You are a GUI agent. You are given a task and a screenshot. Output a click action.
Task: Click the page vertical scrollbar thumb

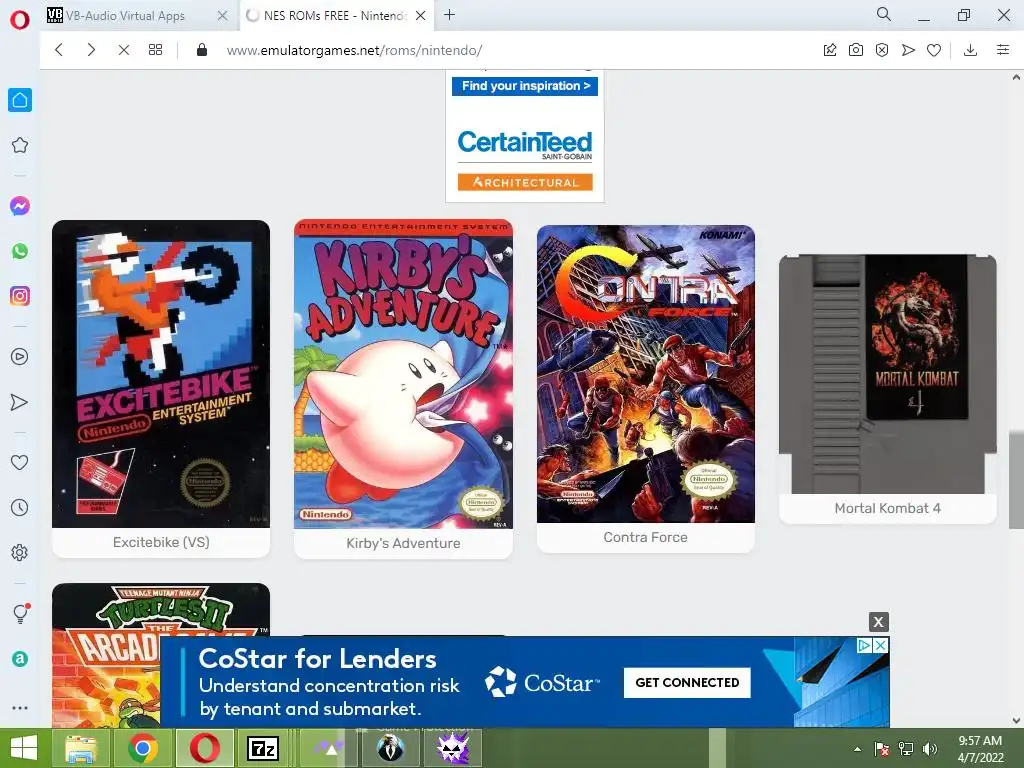[x=1016, y=480]
